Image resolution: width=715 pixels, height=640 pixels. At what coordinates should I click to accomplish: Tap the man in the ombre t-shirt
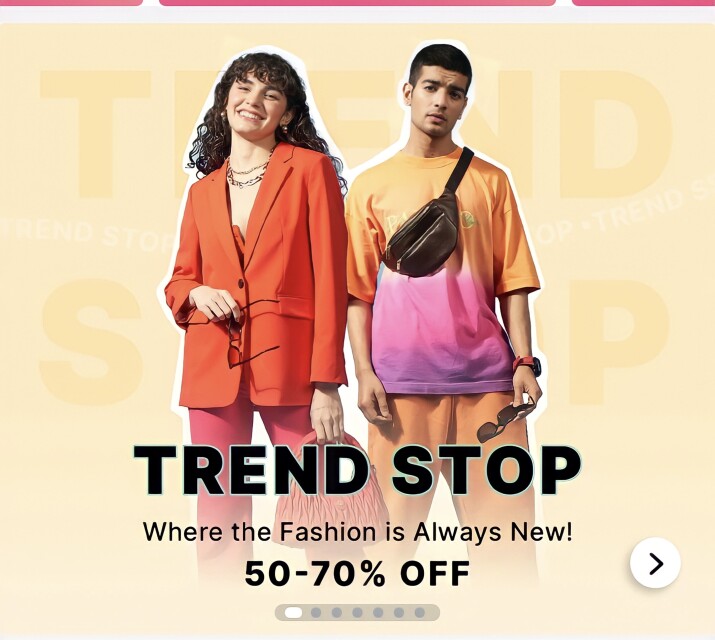point(447,274)
